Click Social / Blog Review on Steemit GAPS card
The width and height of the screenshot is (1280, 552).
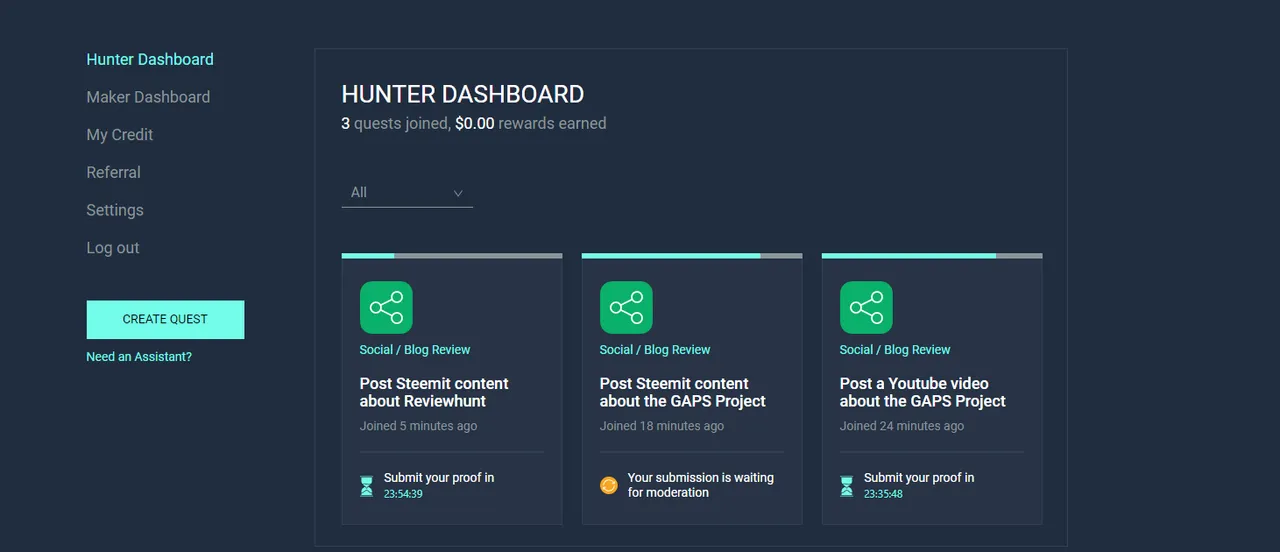[x=655, y=350]
